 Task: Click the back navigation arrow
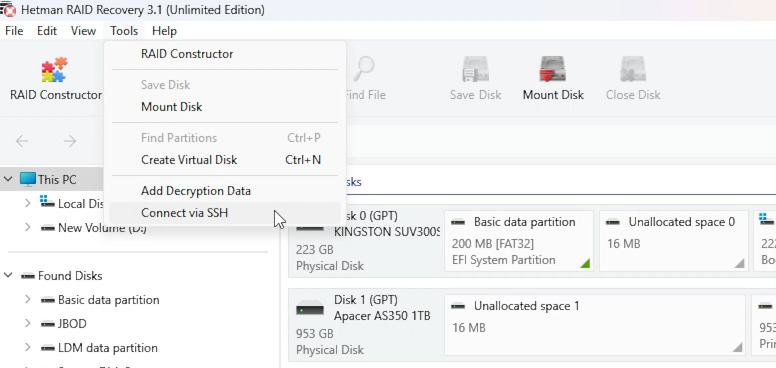[x=22, y=141]
